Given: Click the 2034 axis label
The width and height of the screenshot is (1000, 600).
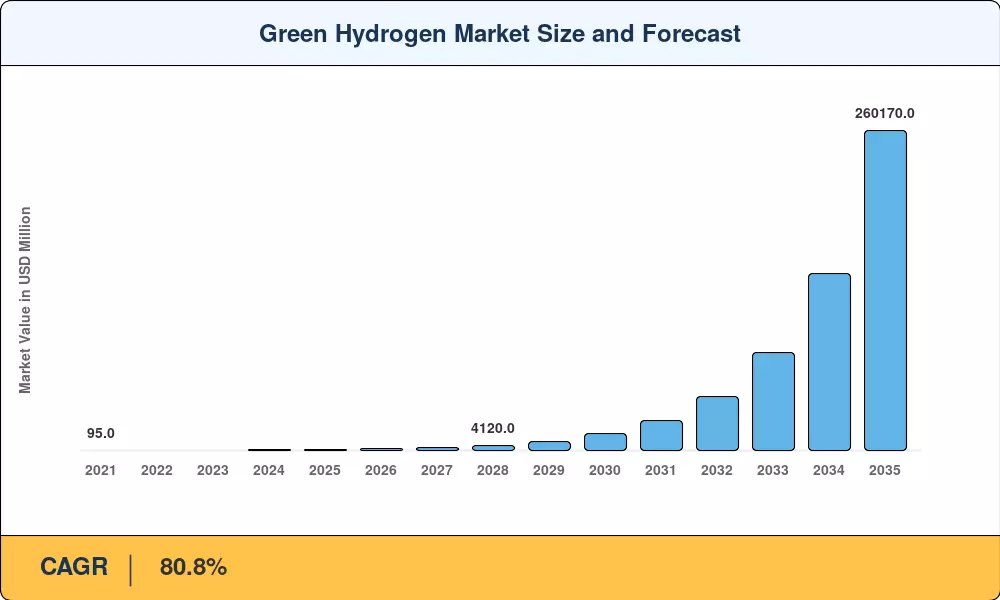Looking at the screenshot, I should (x=829, y=471).
